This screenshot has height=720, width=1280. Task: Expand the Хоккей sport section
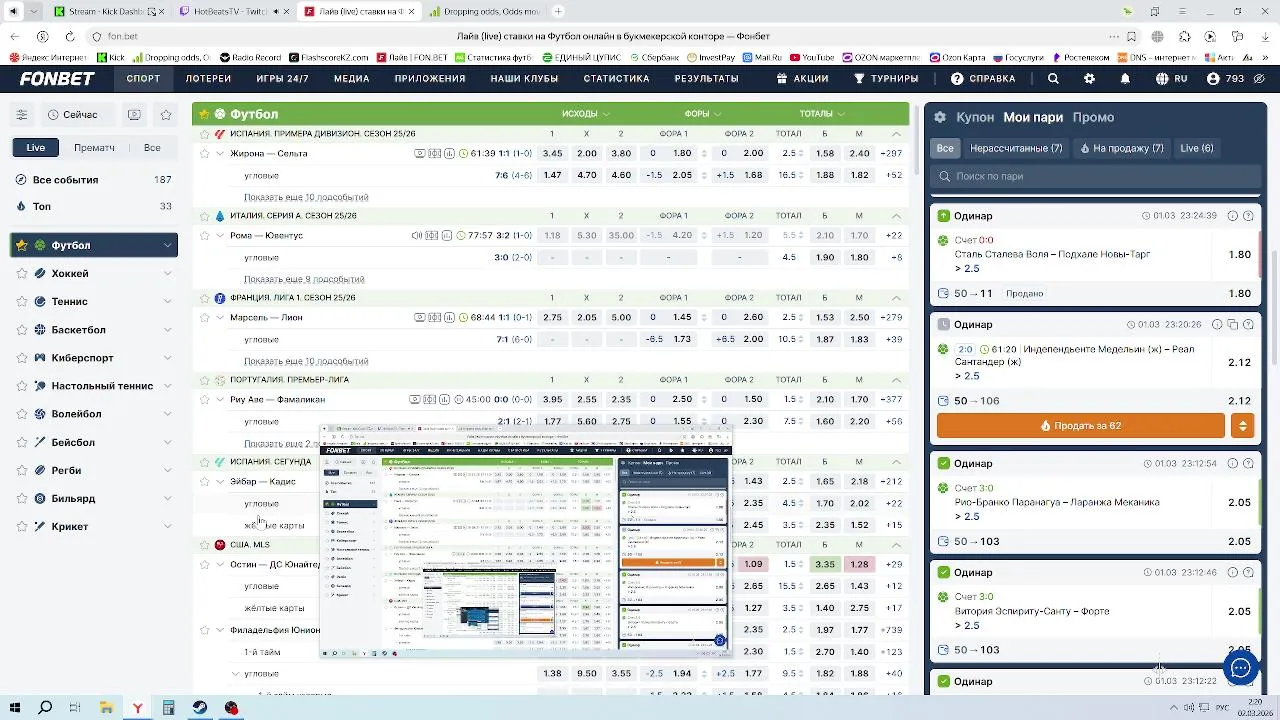167,273
